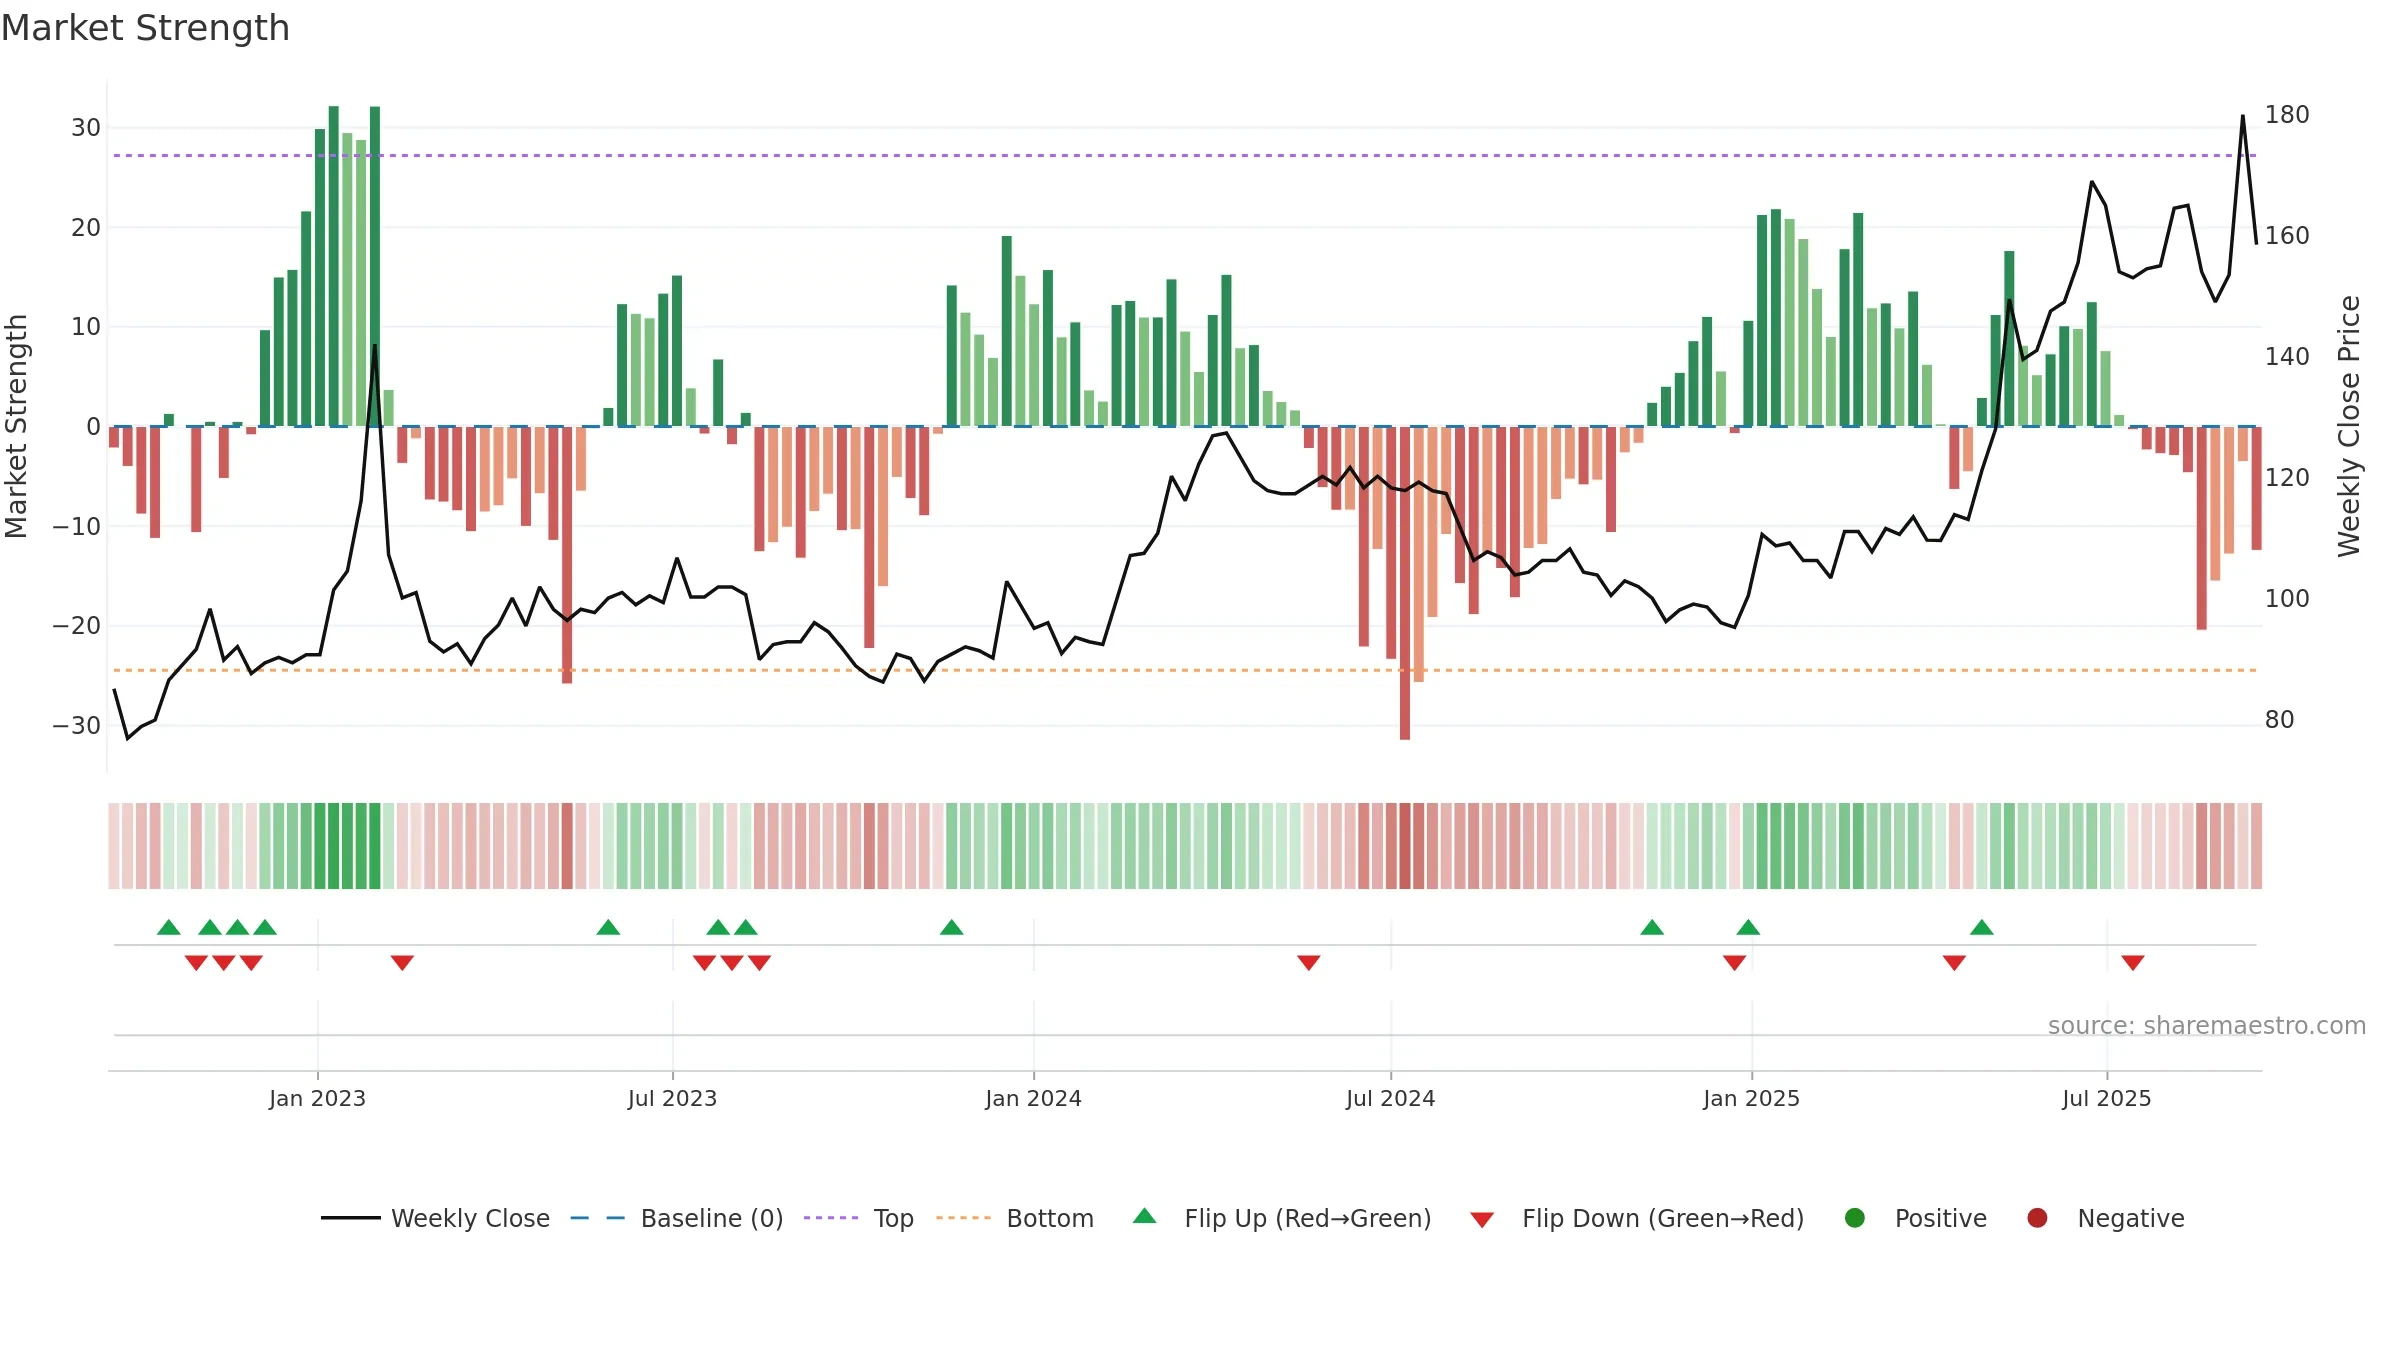The height and width of the screenshot is (1350, 2400).
Task: Click the Jul 2025 x-axis label
Action: [2106, 1098]
